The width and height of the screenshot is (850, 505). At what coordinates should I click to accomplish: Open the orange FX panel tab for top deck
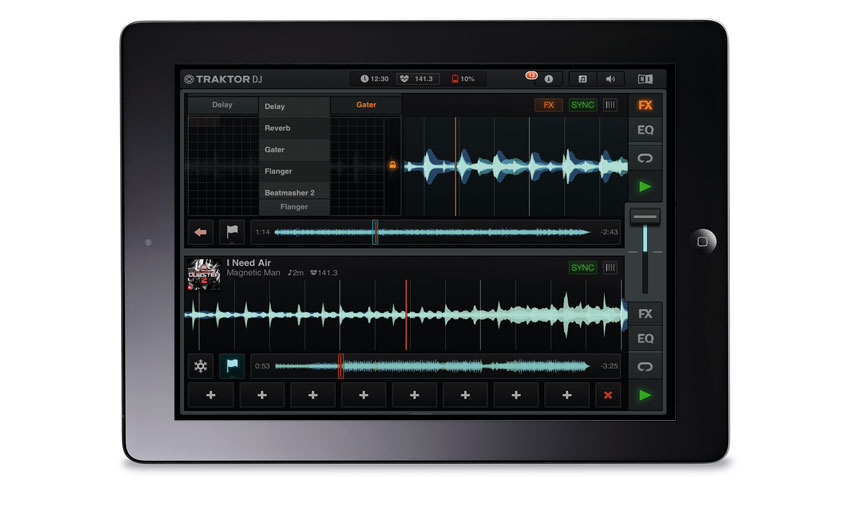pyautogui.click(x=645, y=105)
